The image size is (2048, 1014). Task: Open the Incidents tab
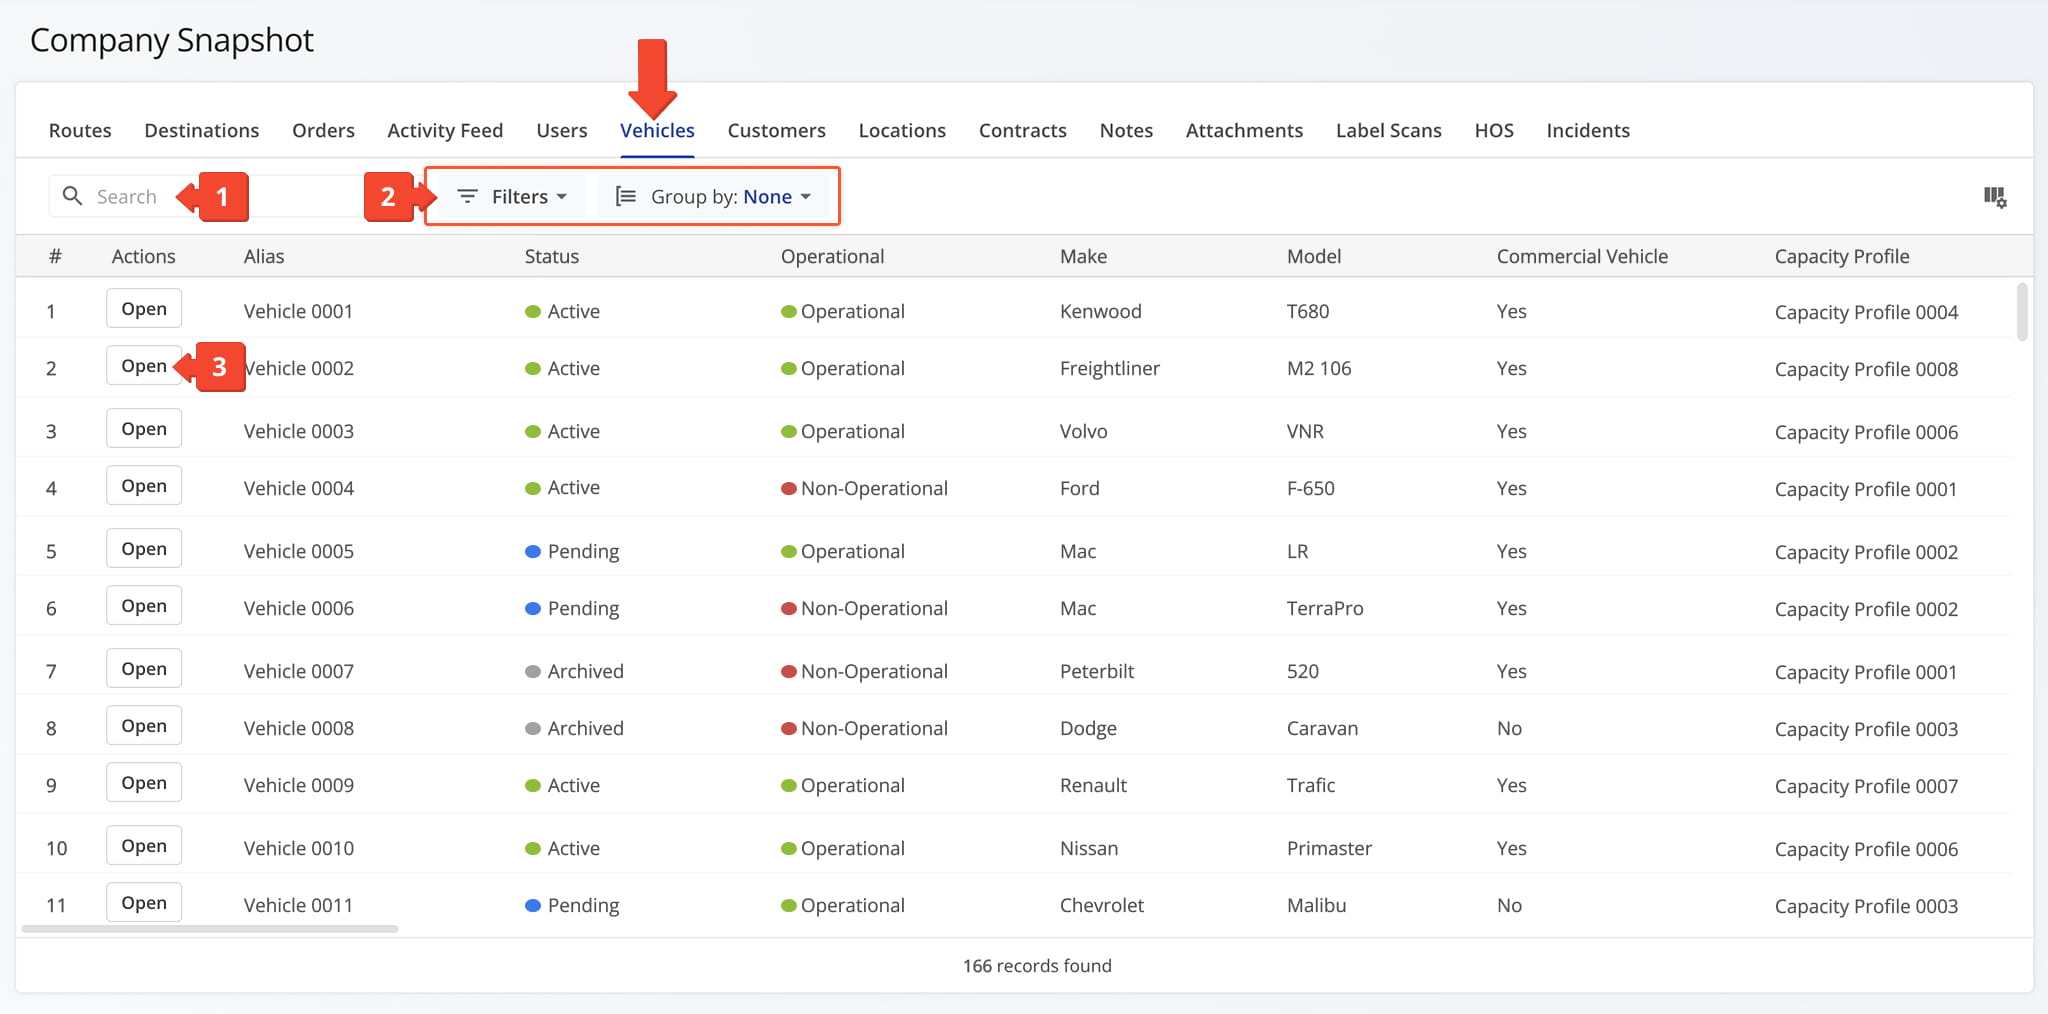point(1588,130)
